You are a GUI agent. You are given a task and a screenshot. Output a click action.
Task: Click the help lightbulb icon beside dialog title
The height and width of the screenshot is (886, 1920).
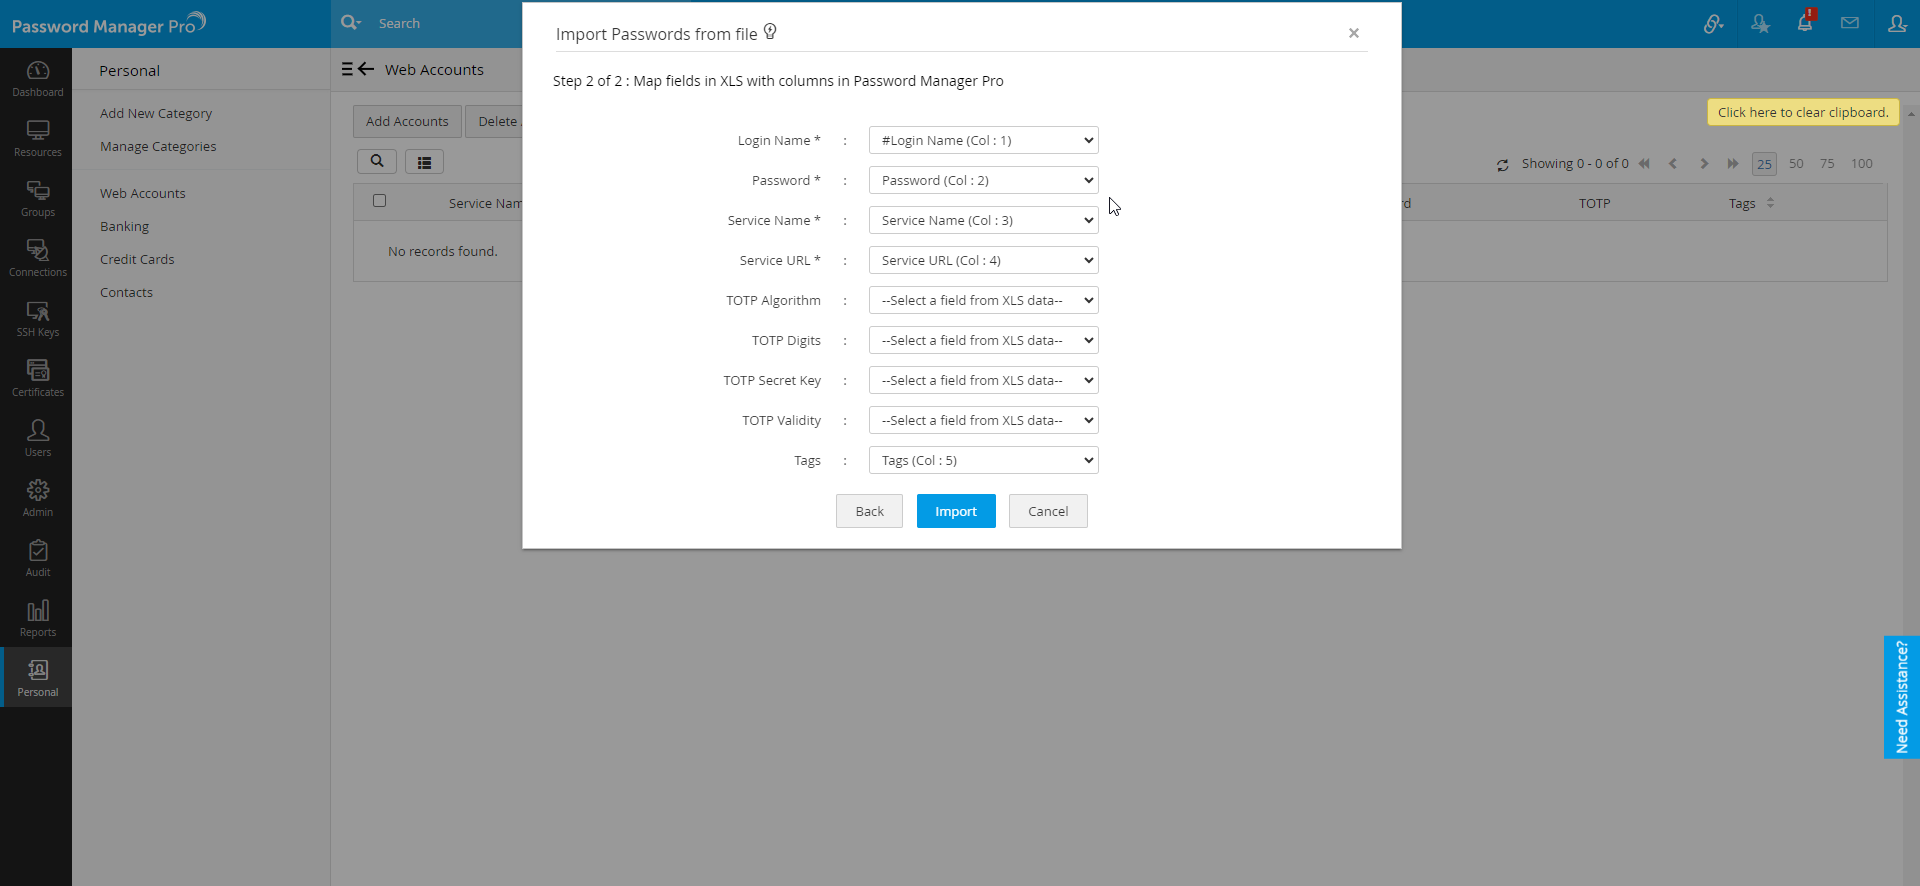[x=770, y=32]
